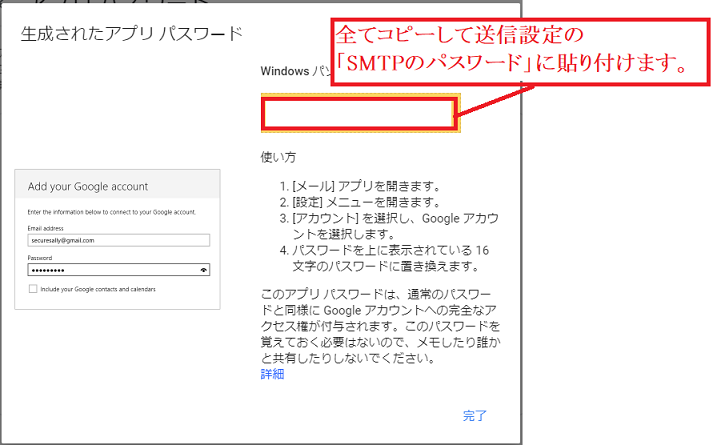The width and height of the screenshot is (717, 445).
Task: Open the 詳細 link
Action: coord(273,374)
